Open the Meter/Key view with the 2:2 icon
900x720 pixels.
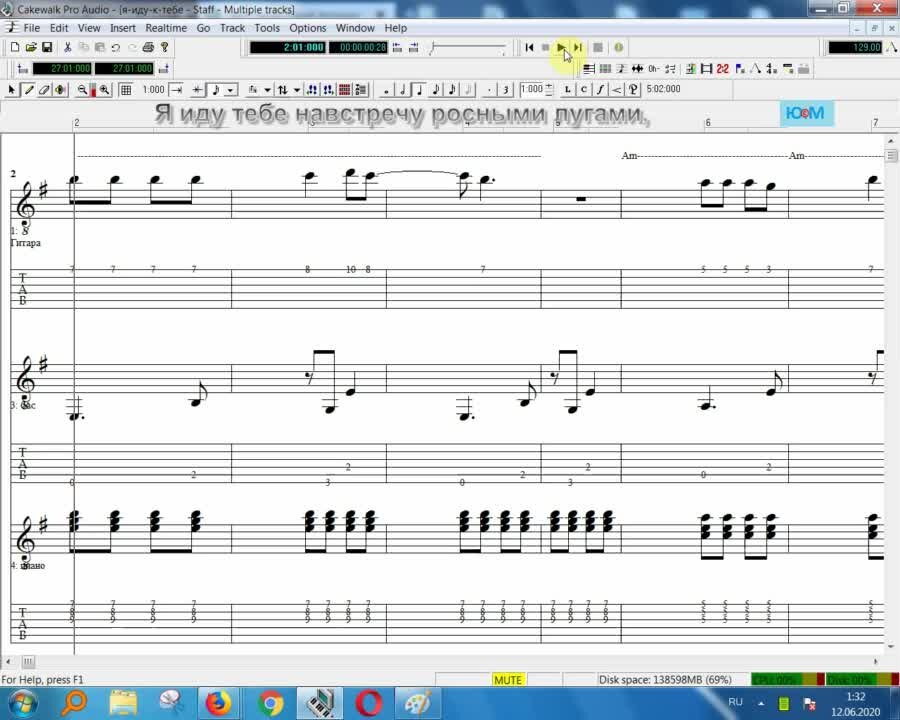723,69
